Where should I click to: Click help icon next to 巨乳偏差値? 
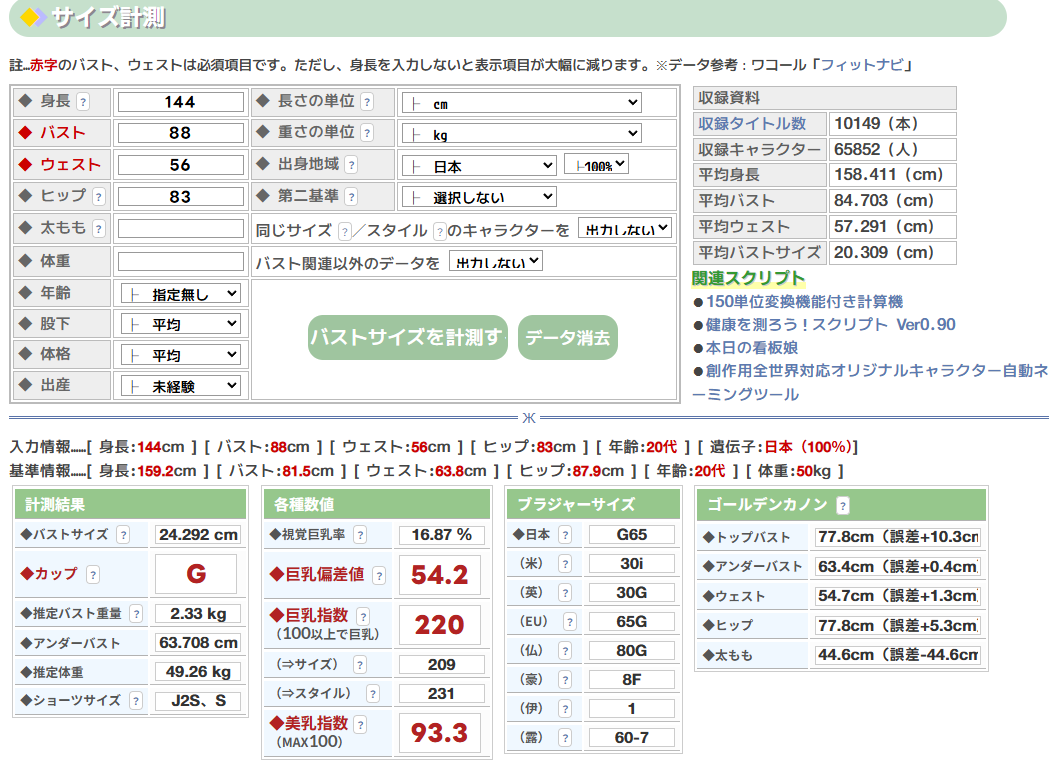click(380, 575)
